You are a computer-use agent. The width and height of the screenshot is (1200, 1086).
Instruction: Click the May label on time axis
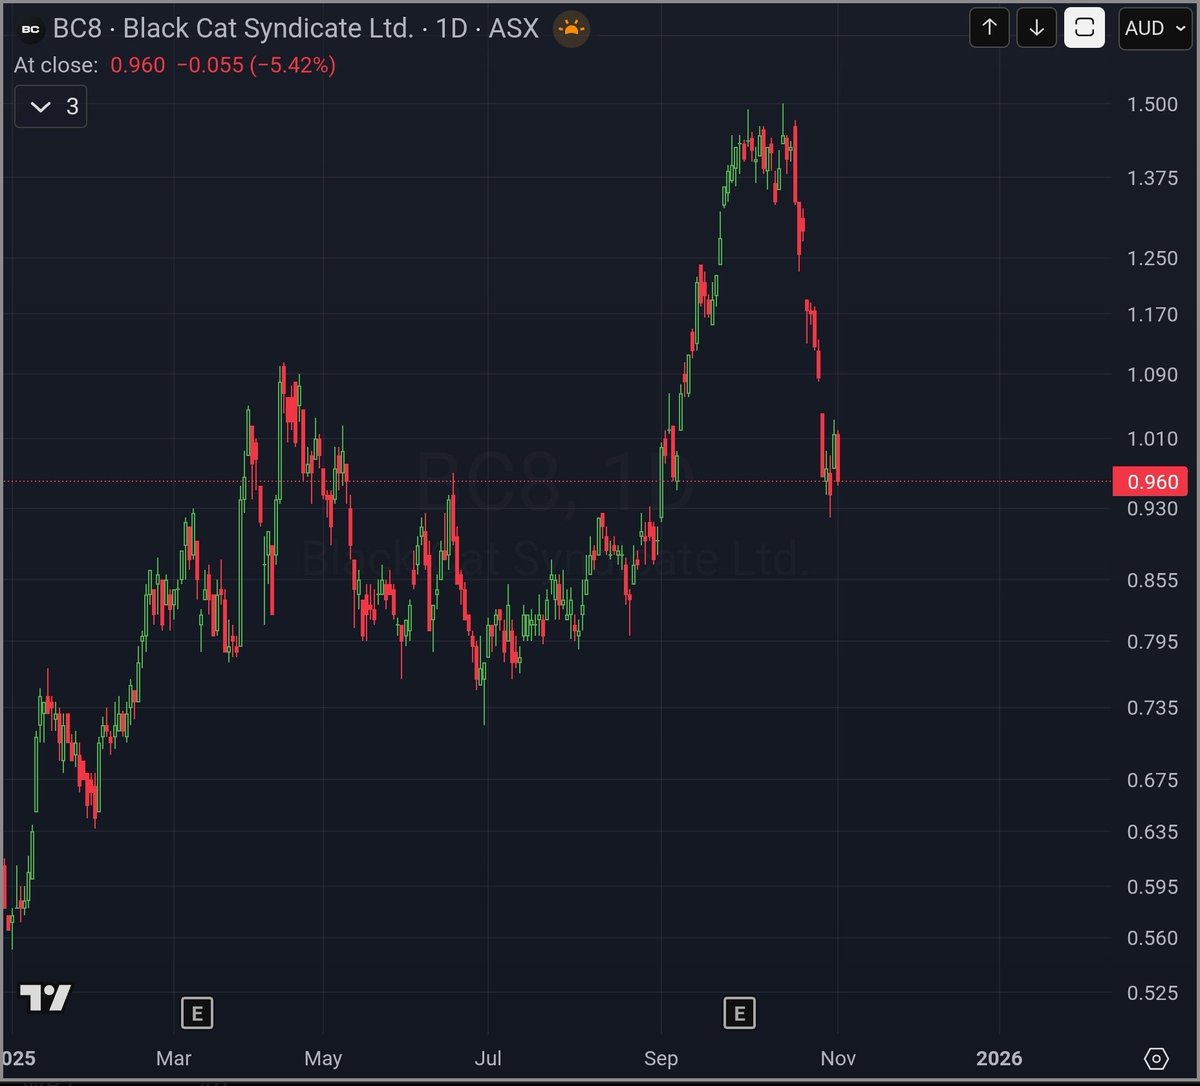(x=323, y=1058)
